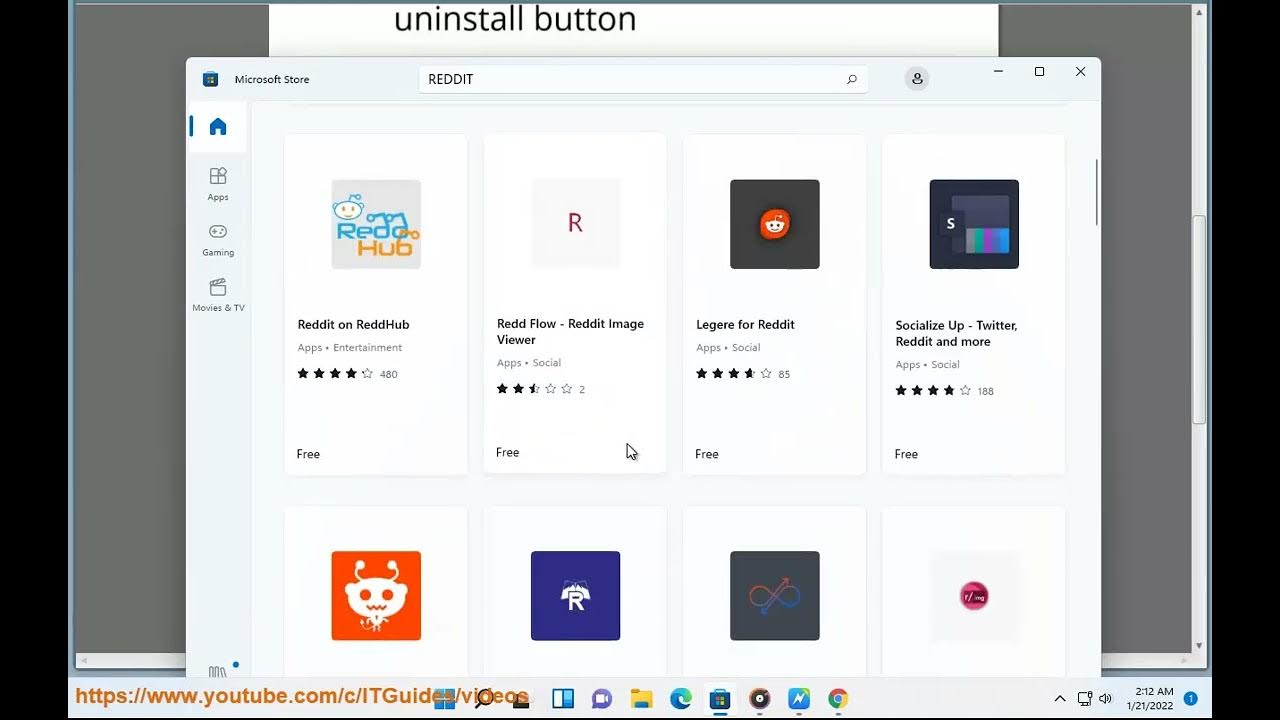Viewport: 1280px width, 720px height.
Task: Launch Google Chrome from the taskbar
Action: pyautogui.click(x=838, y=699)
